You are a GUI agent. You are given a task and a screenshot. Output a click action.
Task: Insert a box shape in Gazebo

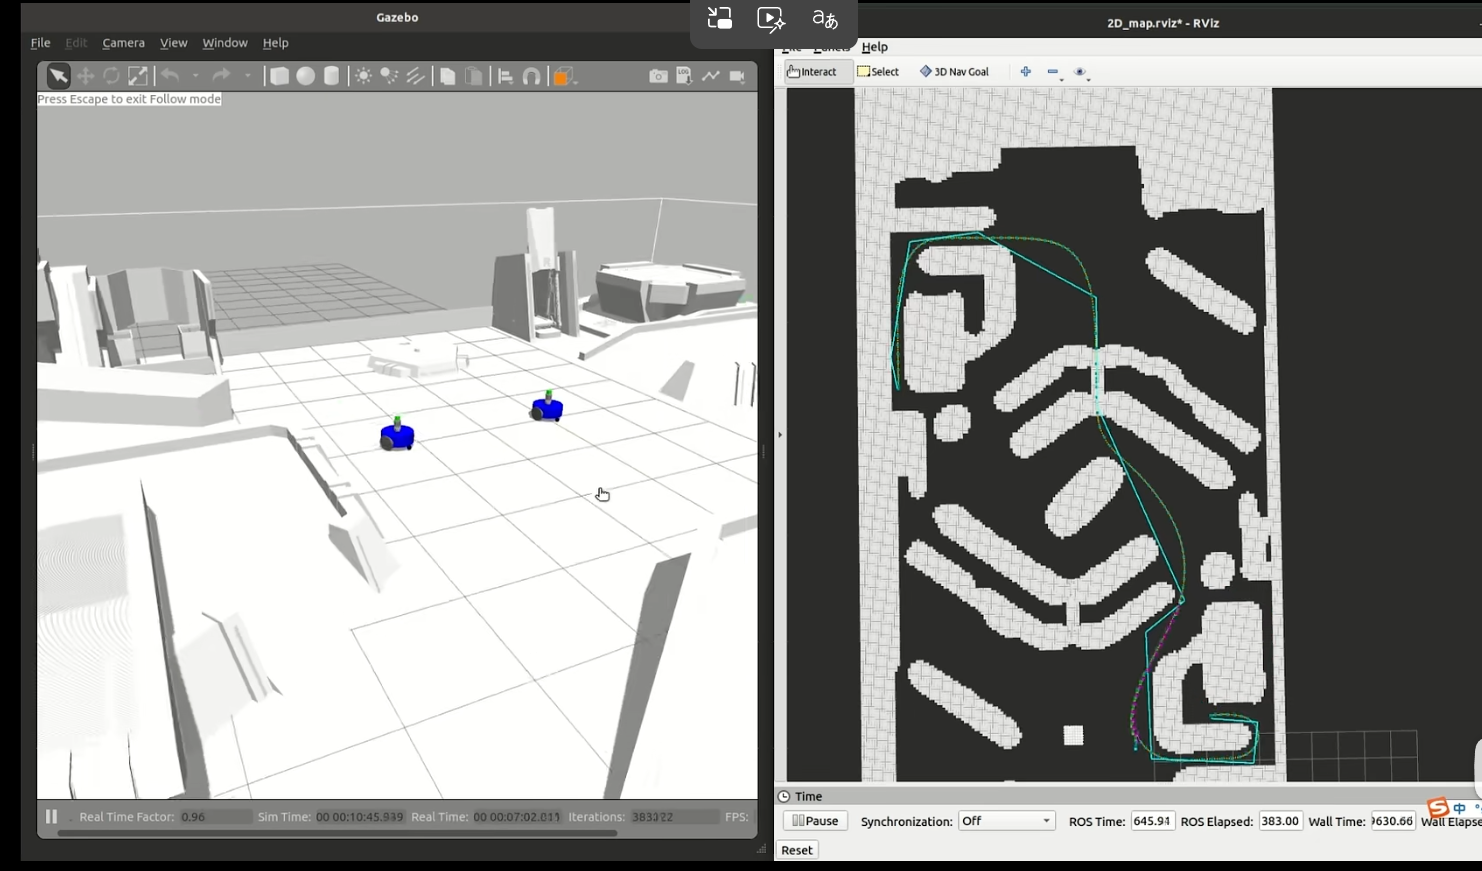point(279,76)
